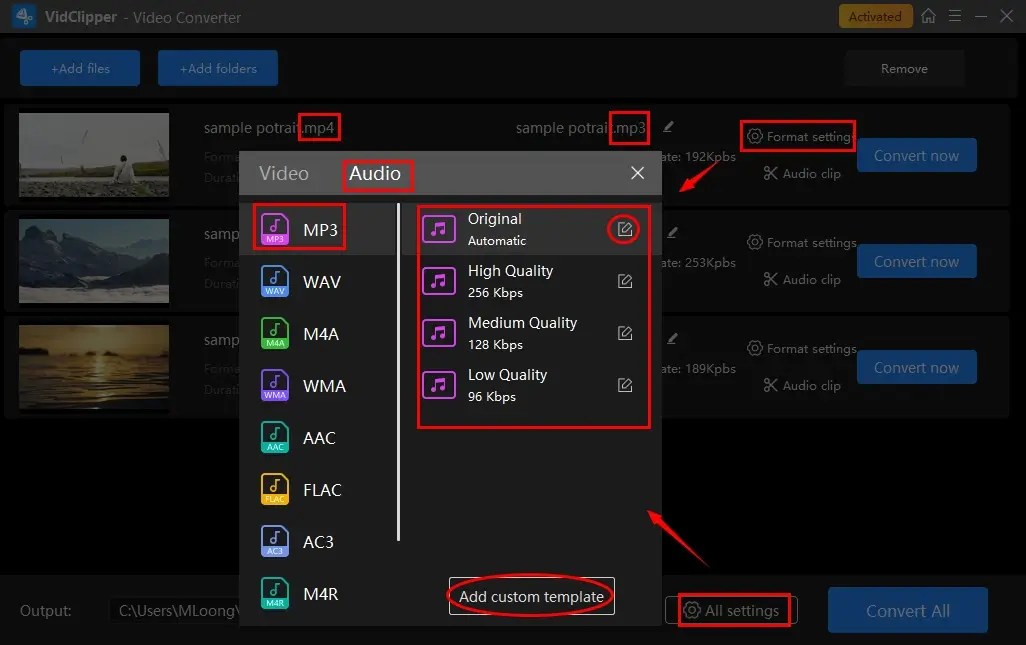1026x645 pixels.
Task: Choose the WAV format icon
Action: [x=275, y=281]
